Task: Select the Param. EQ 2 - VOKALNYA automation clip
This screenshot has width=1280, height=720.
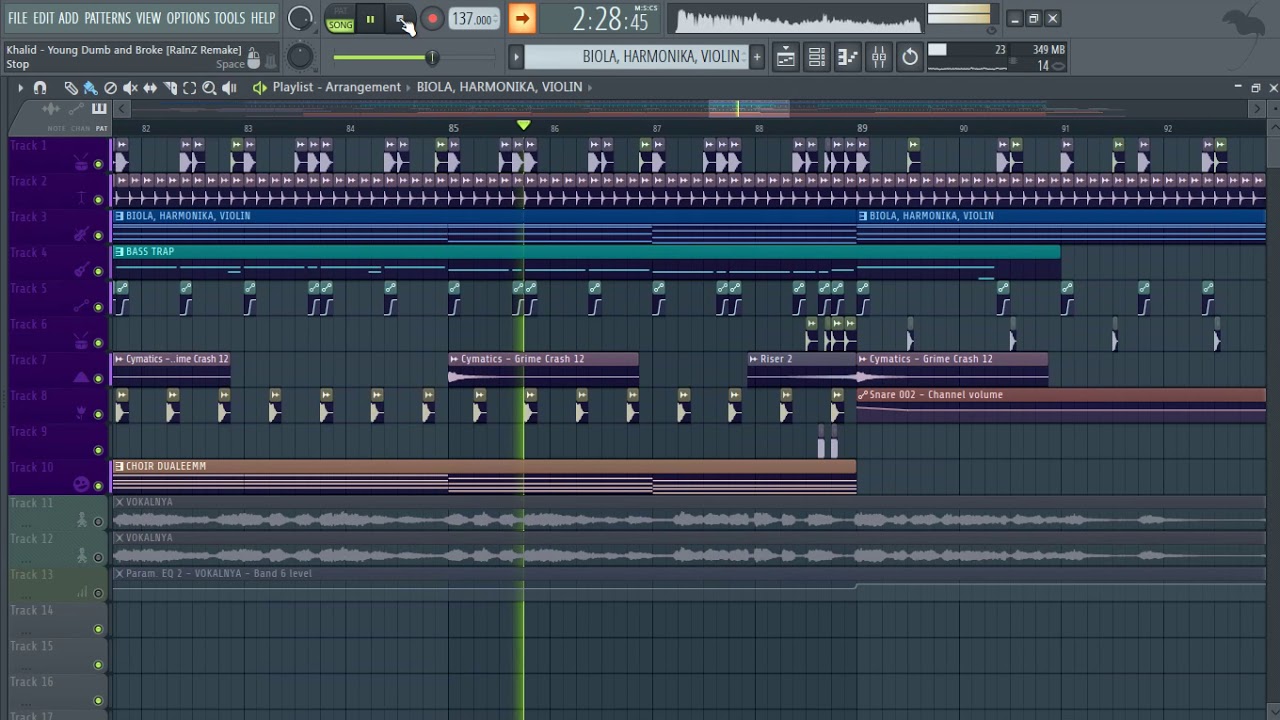Action: click(689, 584)
